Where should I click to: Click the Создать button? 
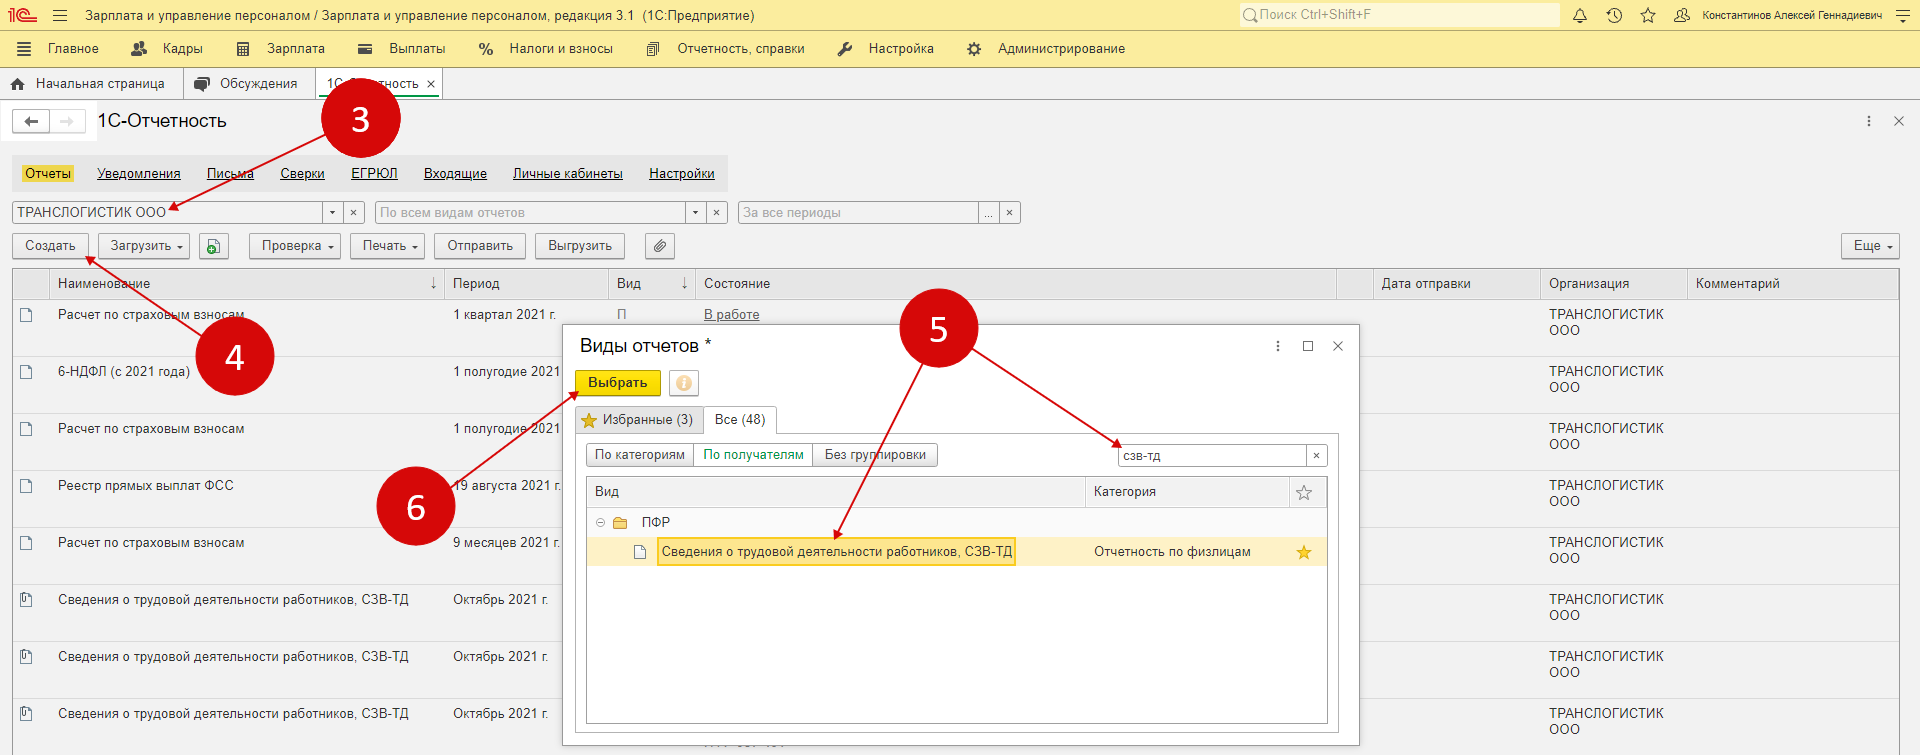pos(50,246)
